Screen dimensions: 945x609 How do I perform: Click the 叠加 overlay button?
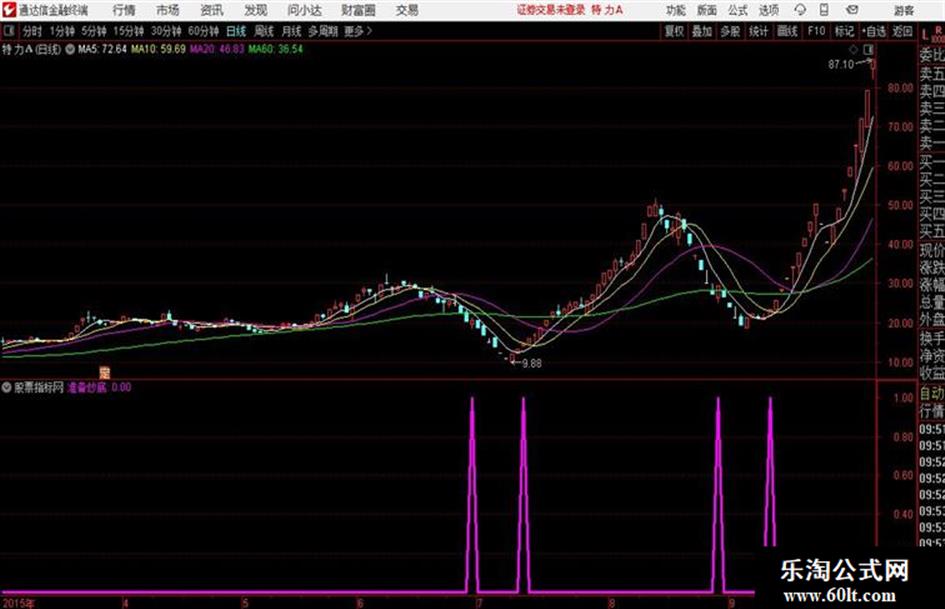click(x=702, y=31)
